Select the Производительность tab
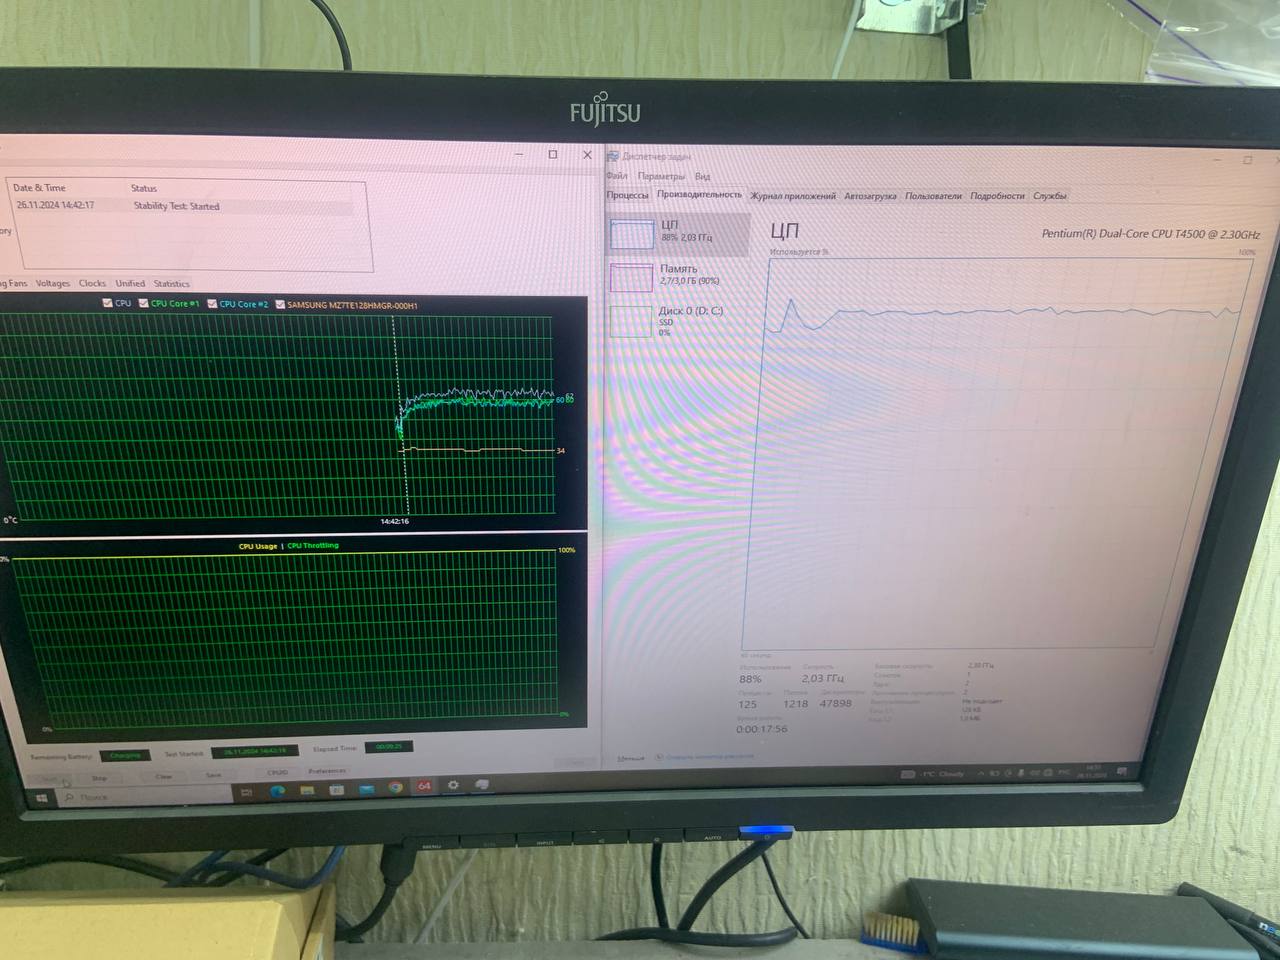 699,194
